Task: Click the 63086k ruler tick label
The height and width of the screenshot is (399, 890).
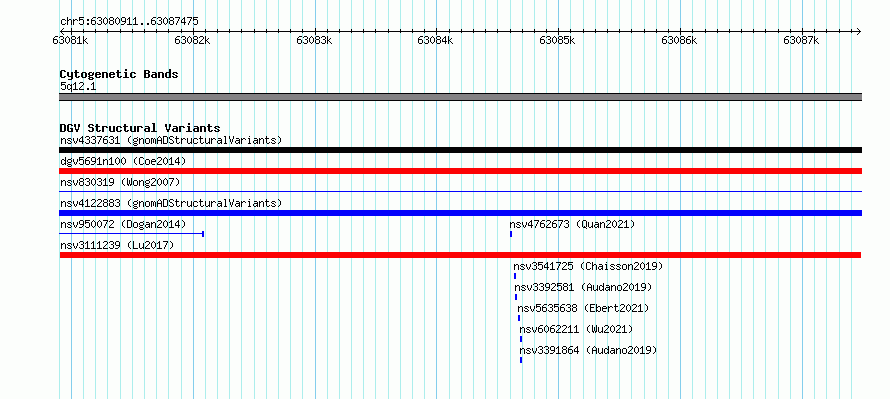Action: coord(679,40)
